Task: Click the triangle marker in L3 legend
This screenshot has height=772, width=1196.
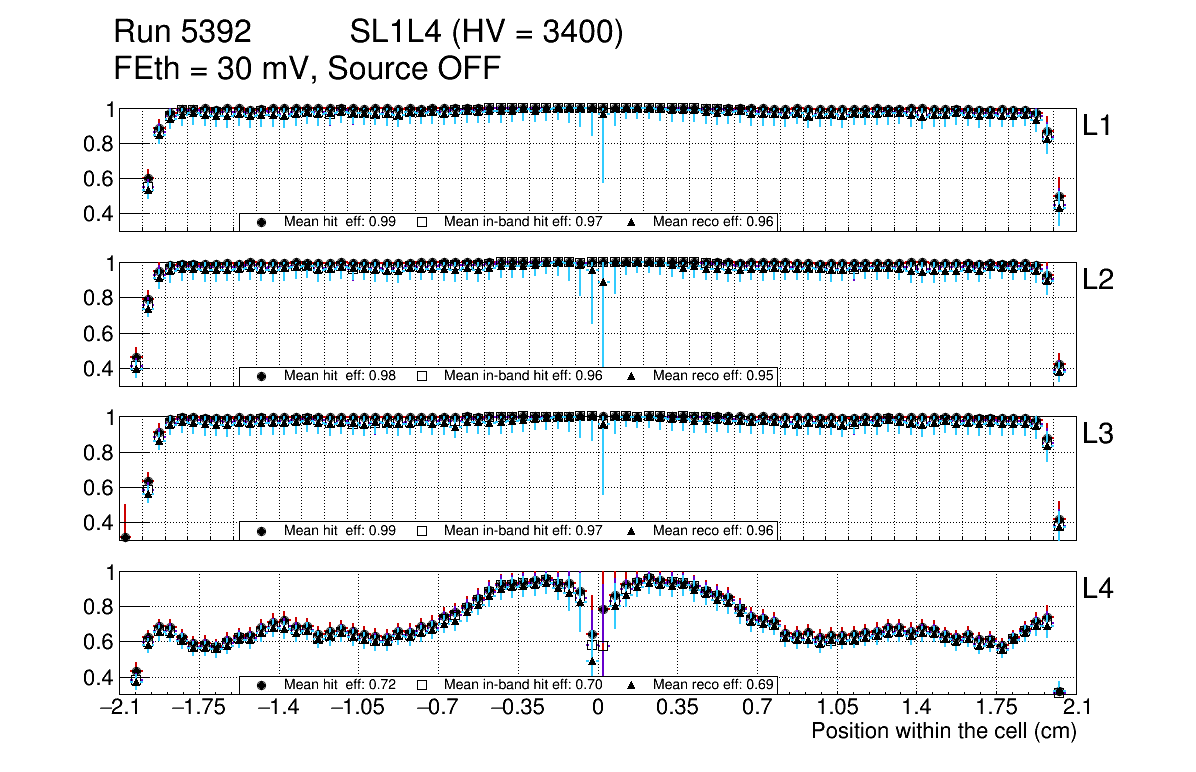Action: [x=632, y=531]
